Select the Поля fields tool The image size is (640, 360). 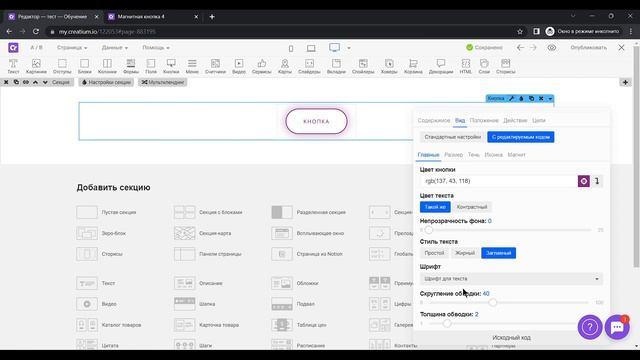(151, 66)
